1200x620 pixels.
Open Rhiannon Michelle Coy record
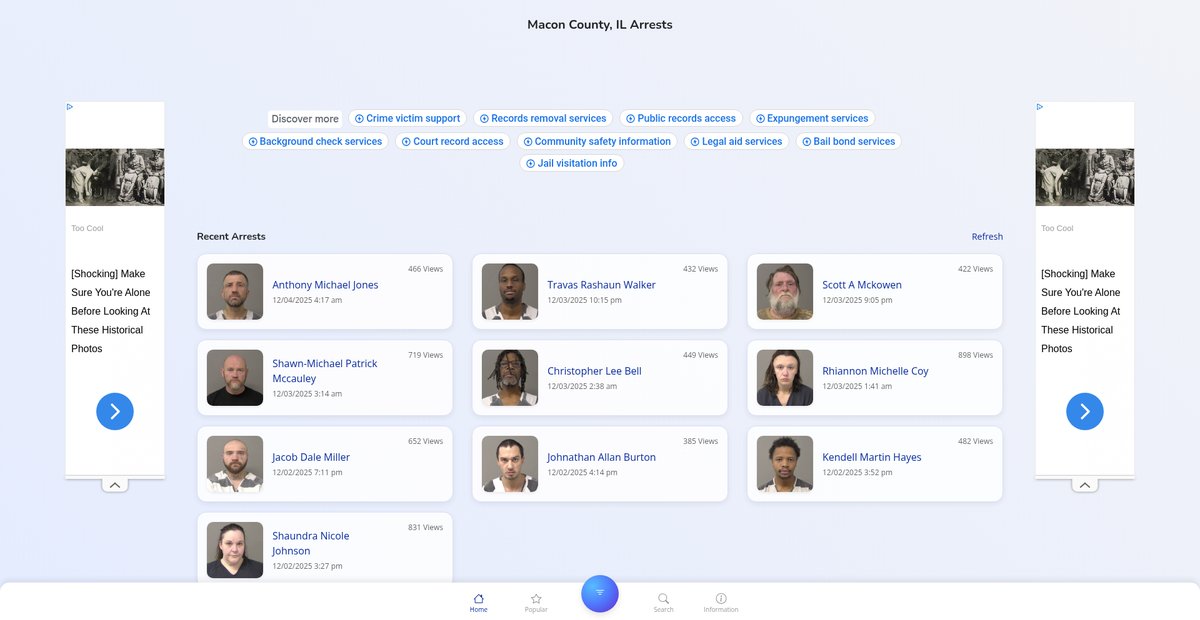pos(875,371)
